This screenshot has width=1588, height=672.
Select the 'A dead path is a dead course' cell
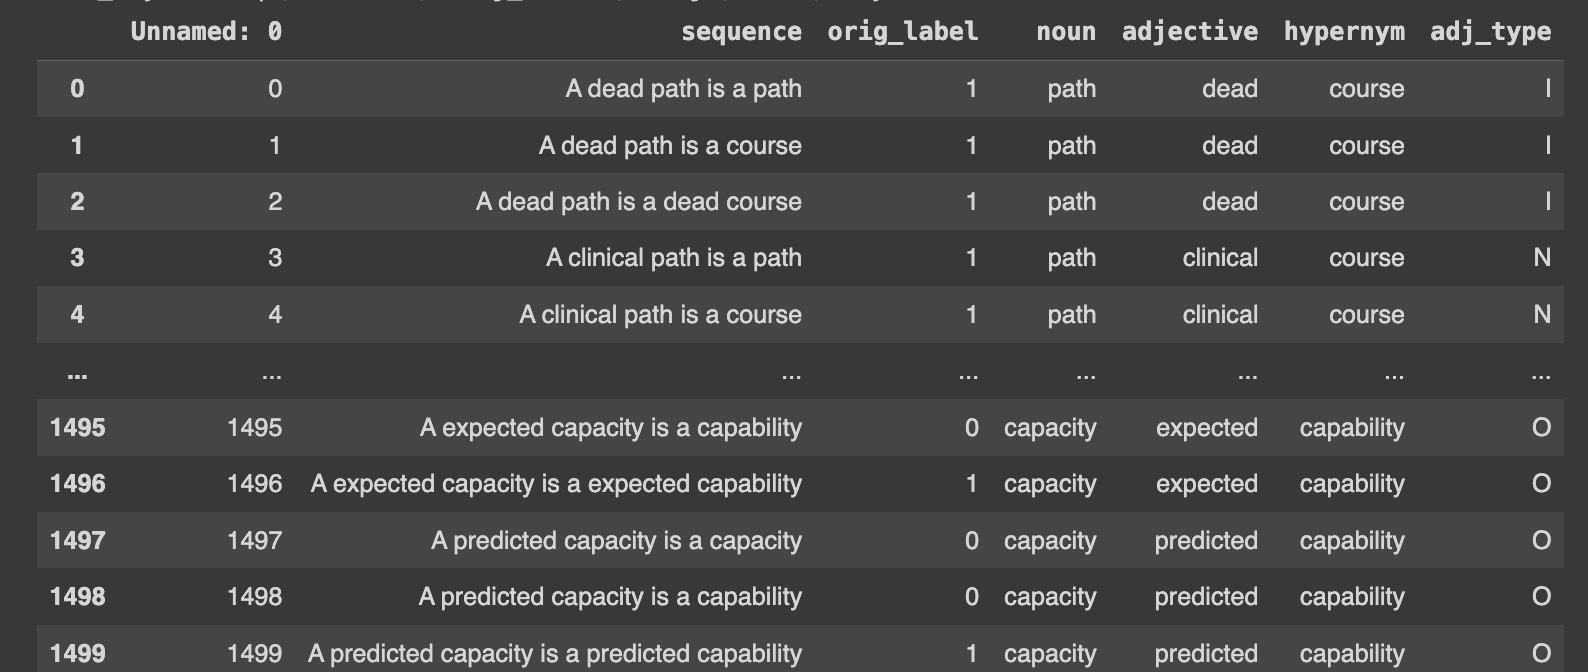[x=638, y=202]
